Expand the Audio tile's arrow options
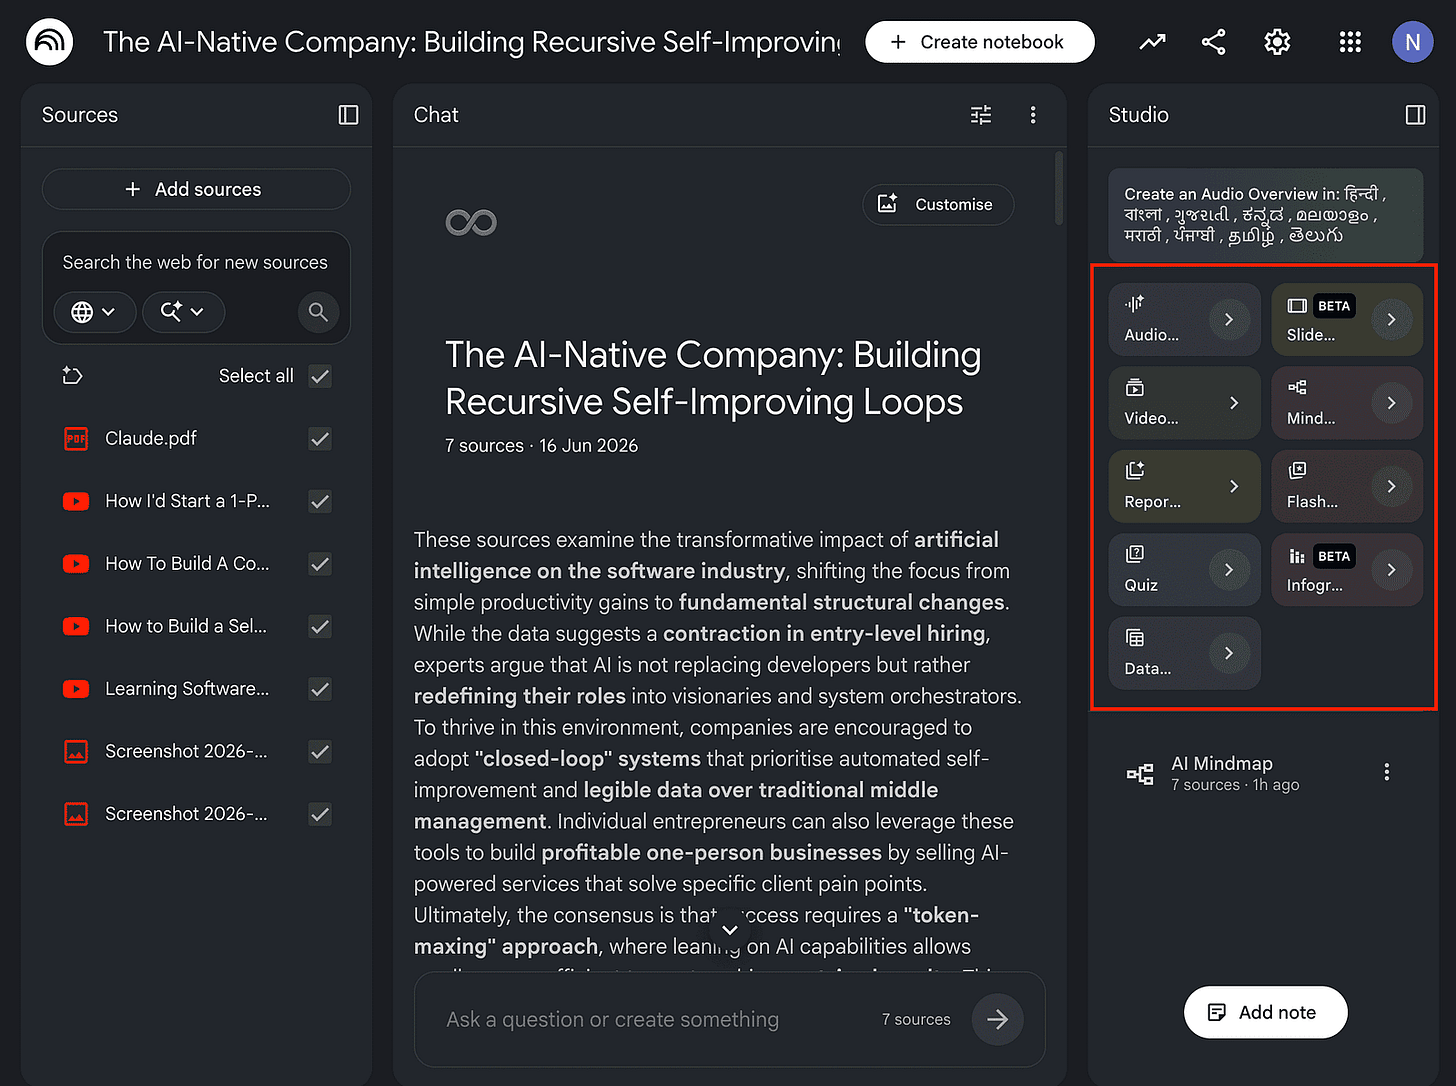Screen dimensions: 1456x1086 tap(1229, 320)
